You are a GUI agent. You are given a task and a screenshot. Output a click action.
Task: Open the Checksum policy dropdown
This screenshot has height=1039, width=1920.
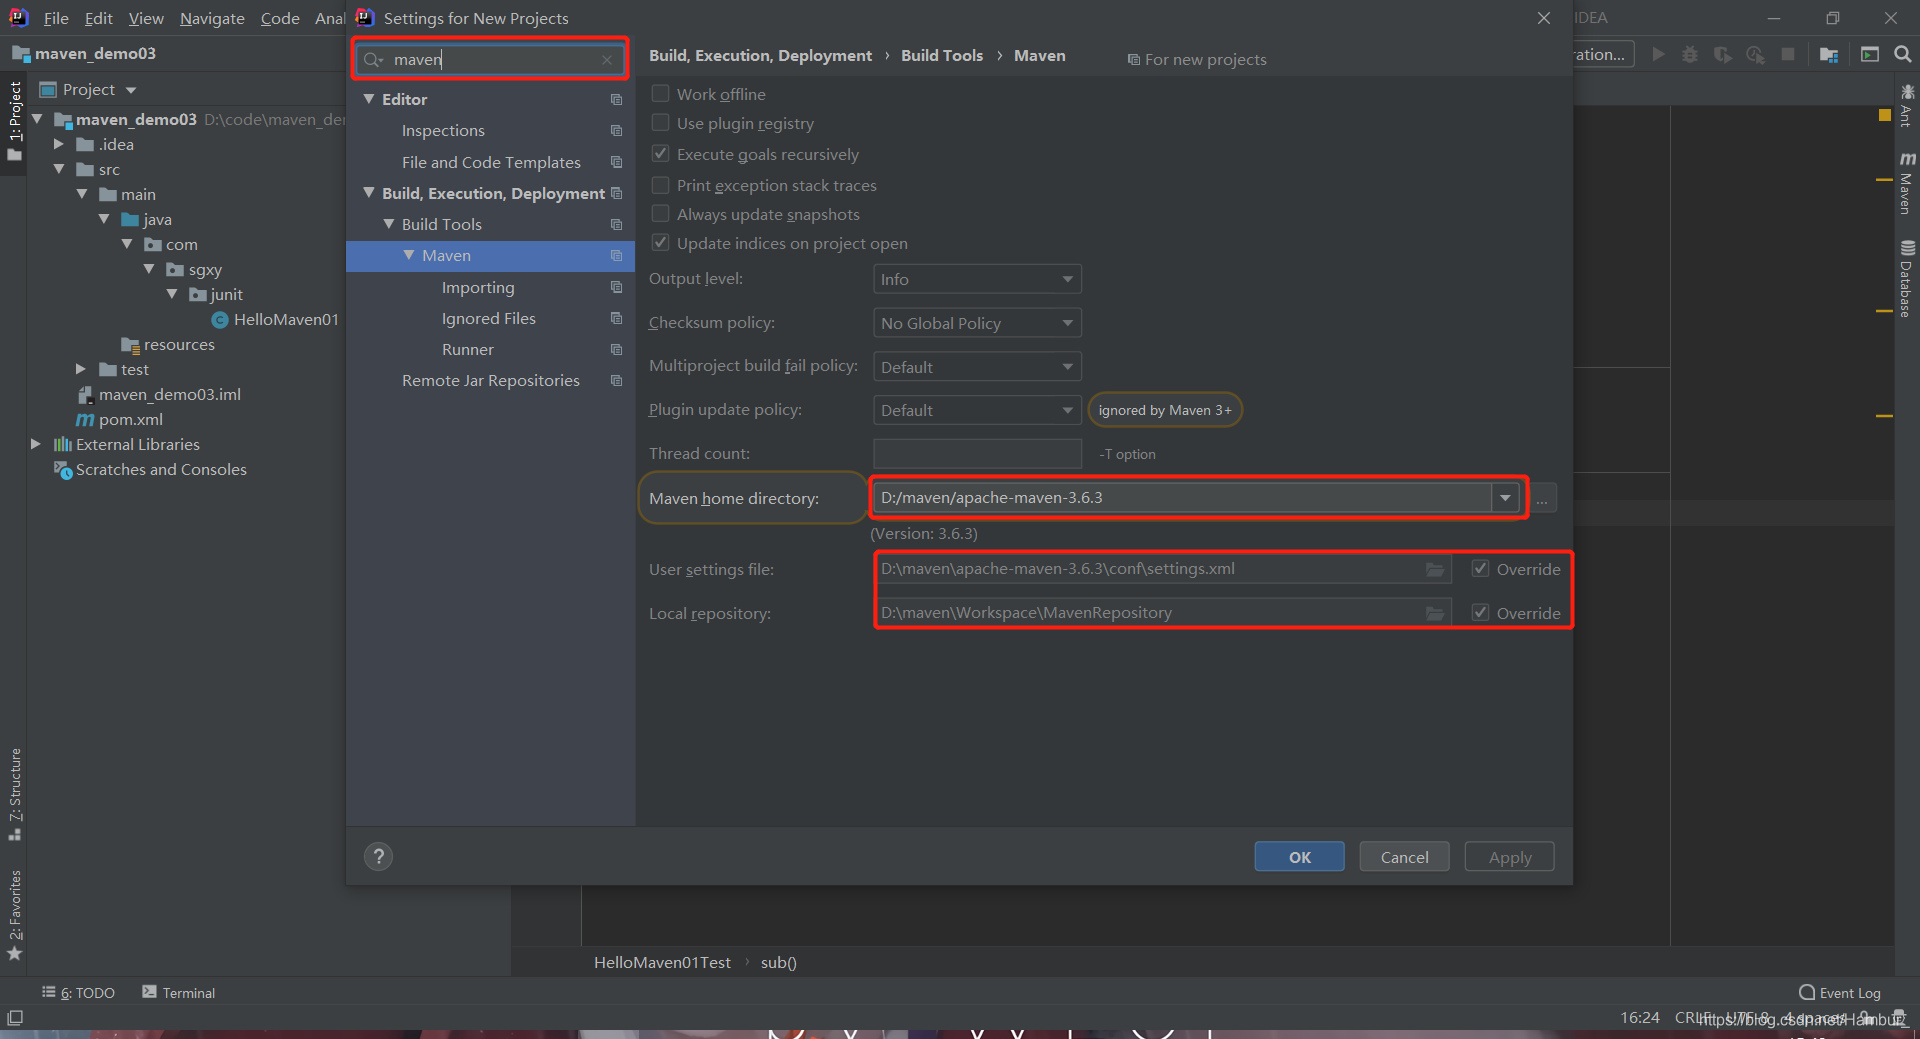click(977, 323)
